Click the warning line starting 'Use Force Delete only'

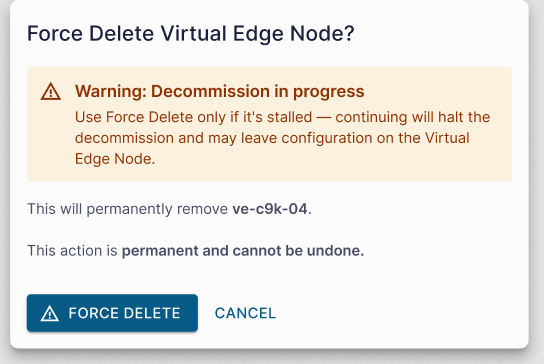(282, 117)
